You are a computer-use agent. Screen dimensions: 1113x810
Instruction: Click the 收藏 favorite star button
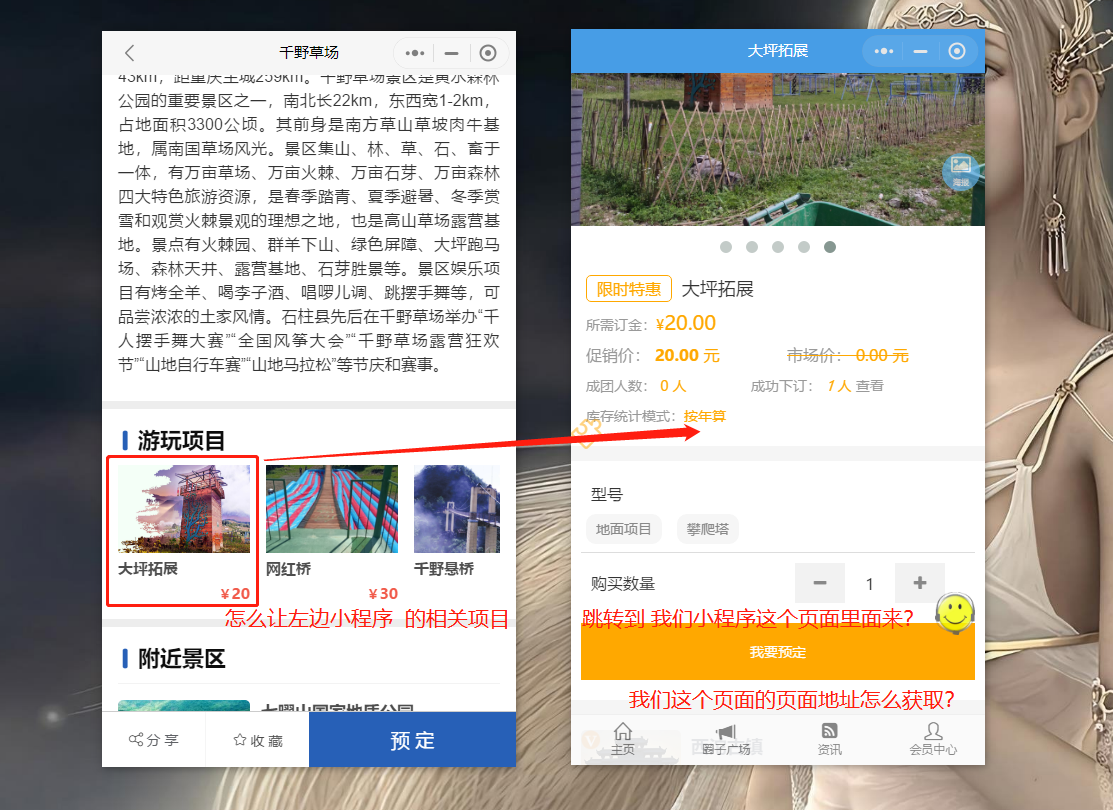tap(257, 740)
